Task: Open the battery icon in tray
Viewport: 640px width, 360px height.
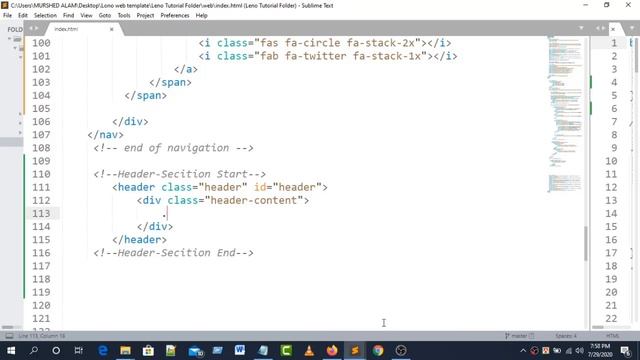Action: [x=557, y=351]
